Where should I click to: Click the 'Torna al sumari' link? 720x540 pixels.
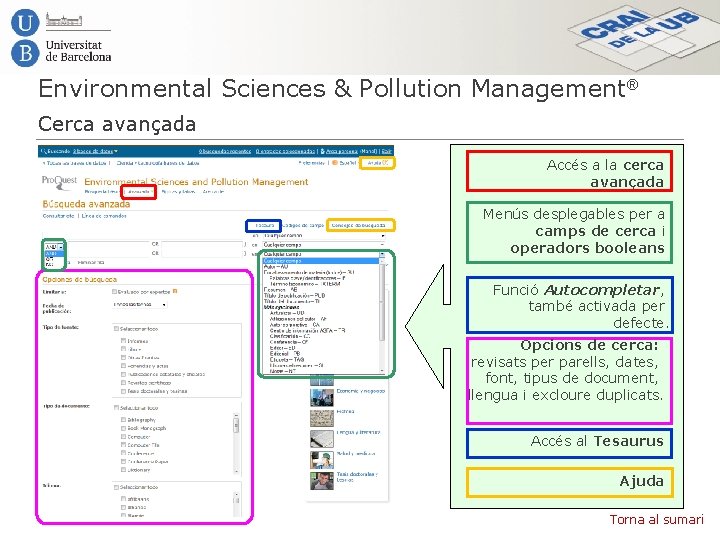click(x=656, y=519)
